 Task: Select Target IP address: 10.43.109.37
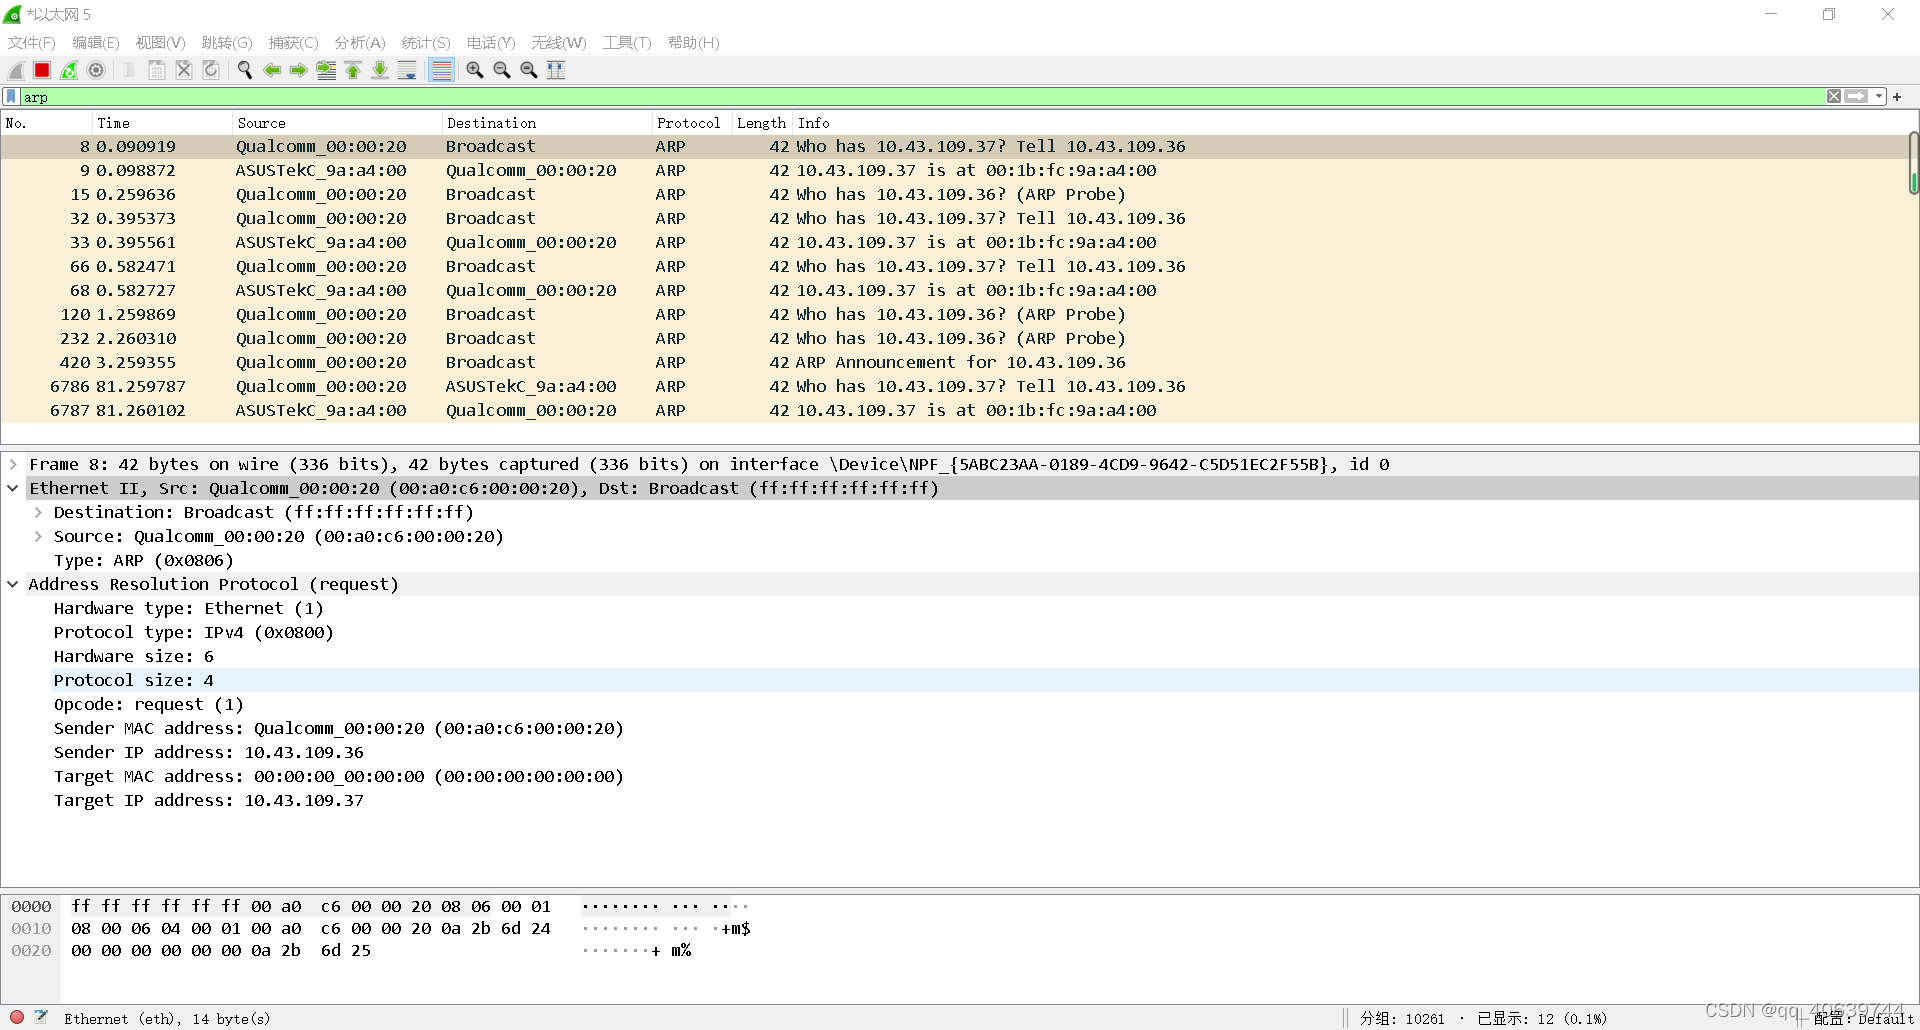(209, 800)
